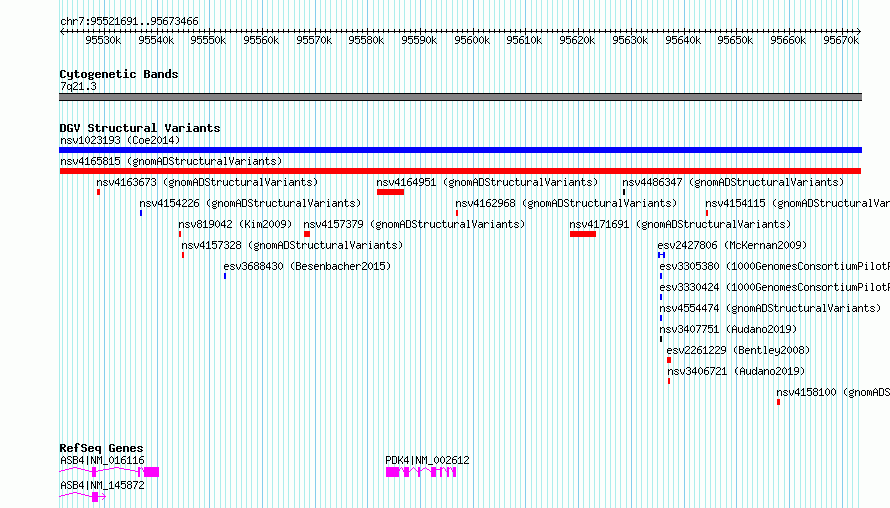Click nsv3406721 (Audano2019) variant label
This screenshot has height=508, width=890.
736,371
